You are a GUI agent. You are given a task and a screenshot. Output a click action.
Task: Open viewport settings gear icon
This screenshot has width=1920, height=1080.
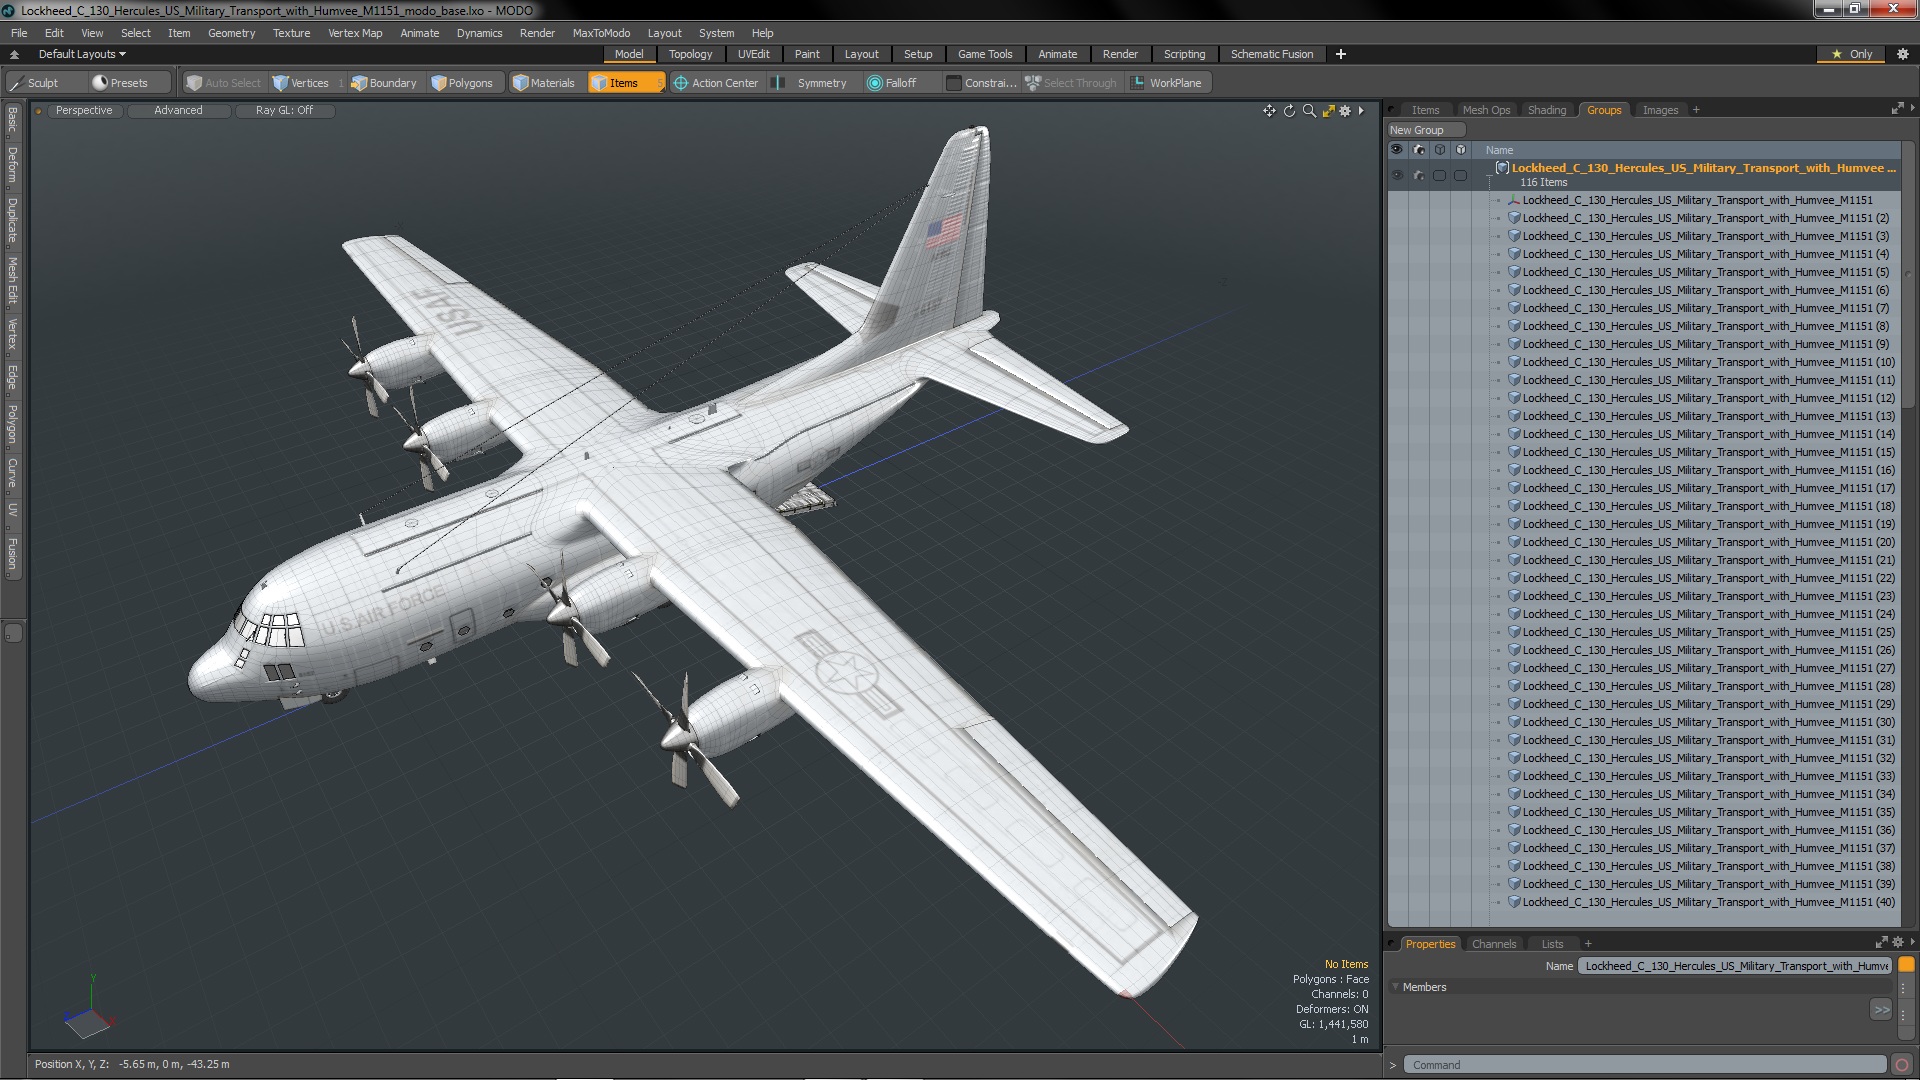1345,111
